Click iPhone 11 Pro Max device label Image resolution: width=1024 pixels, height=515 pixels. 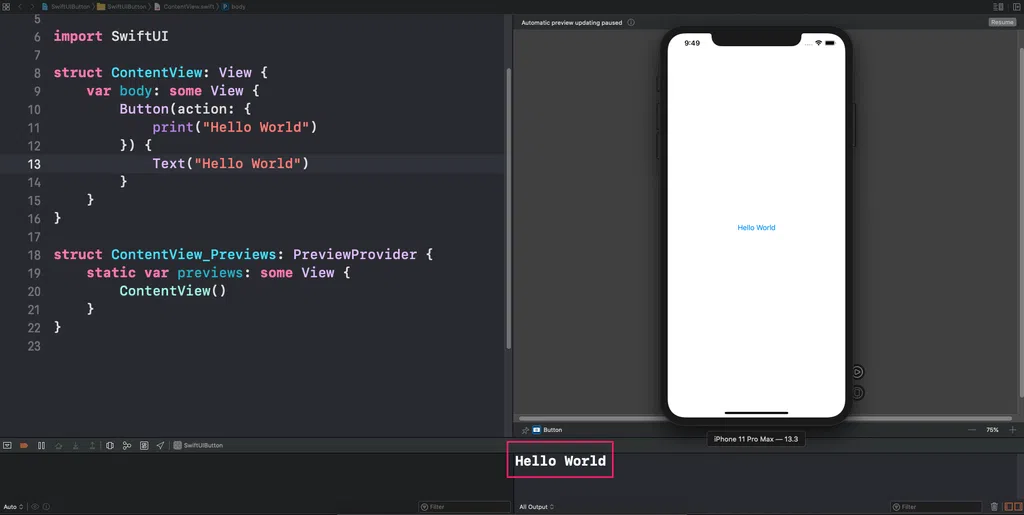click(756, 439)
